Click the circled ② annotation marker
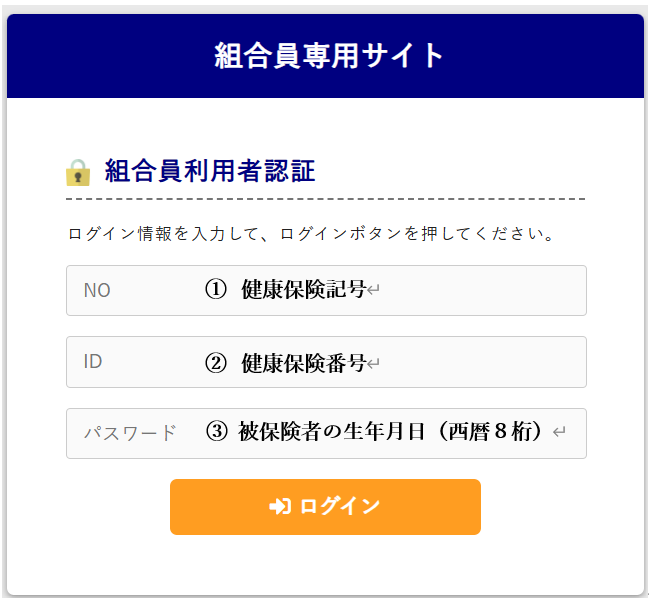 coord(216,363)
